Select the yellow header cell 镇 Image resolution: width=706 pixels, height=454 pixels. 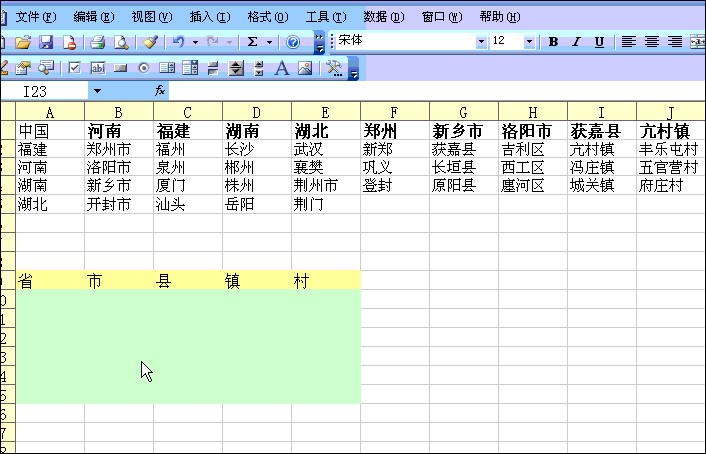pos(257,280)
